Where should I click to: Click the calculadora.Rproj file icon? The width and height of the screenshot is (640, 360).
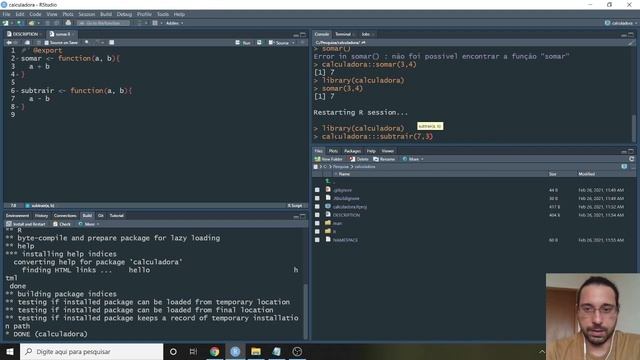point(328,207)
